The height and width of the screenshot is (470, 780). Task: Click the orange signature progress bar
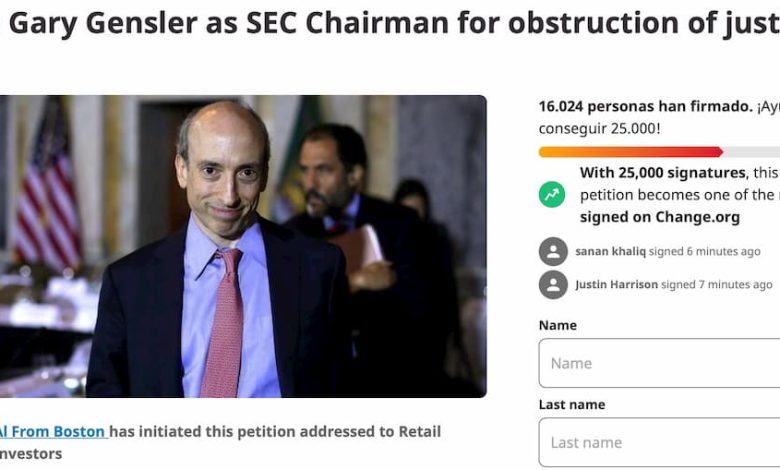pyautogui.click(x=630, y=152)
